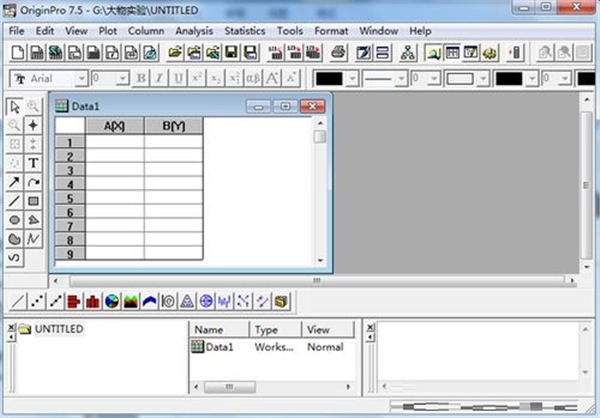Select Data1 in Project Explorer list
The image size is (600, 418).
213,347
